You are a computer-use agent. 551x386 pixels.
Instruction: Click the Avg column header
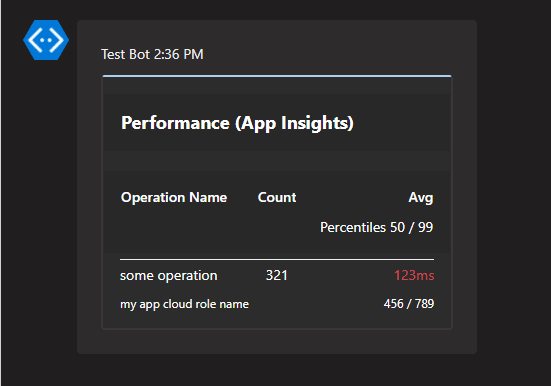(421, 198)
